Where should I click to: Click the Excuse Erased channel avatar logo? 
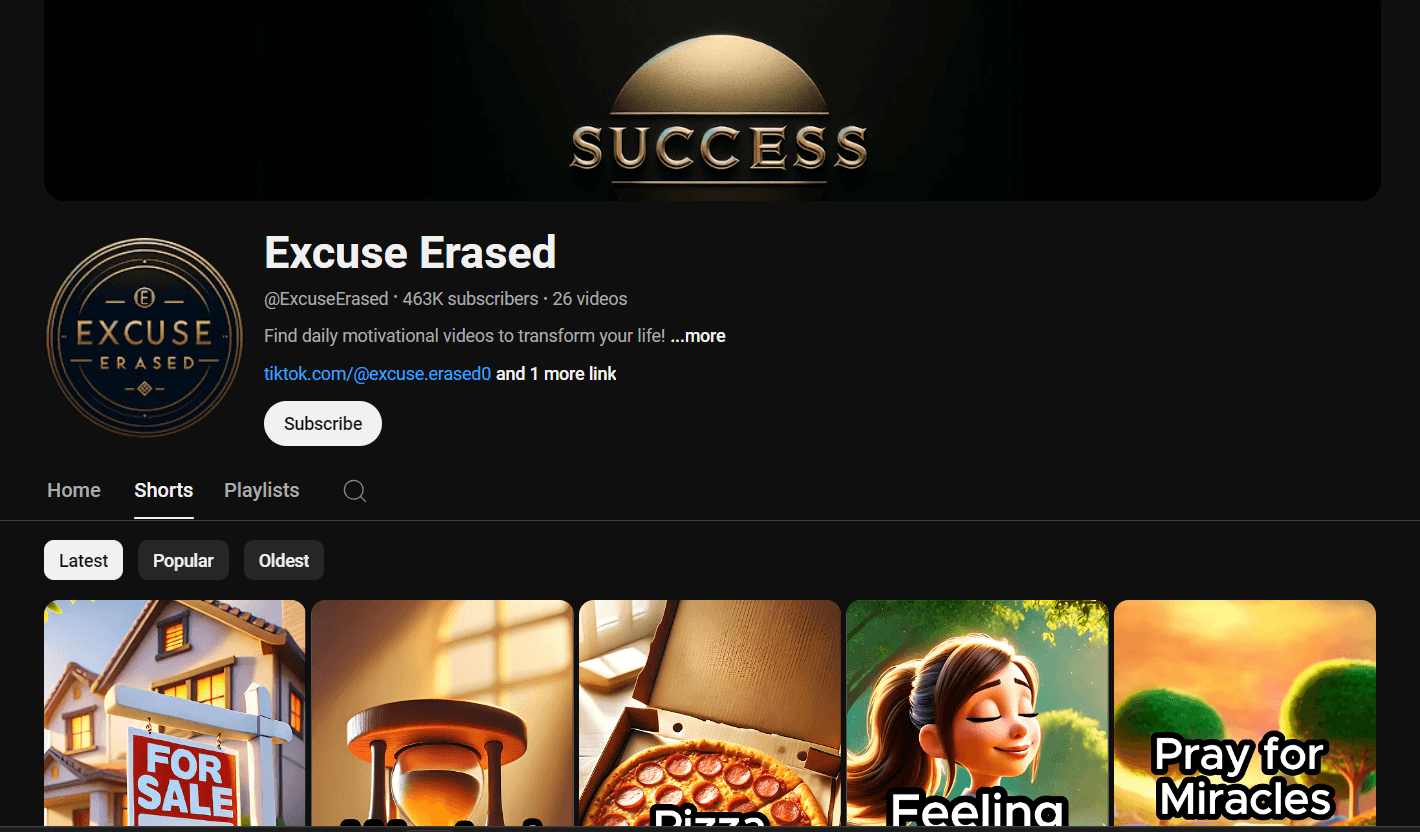(145, 337)
